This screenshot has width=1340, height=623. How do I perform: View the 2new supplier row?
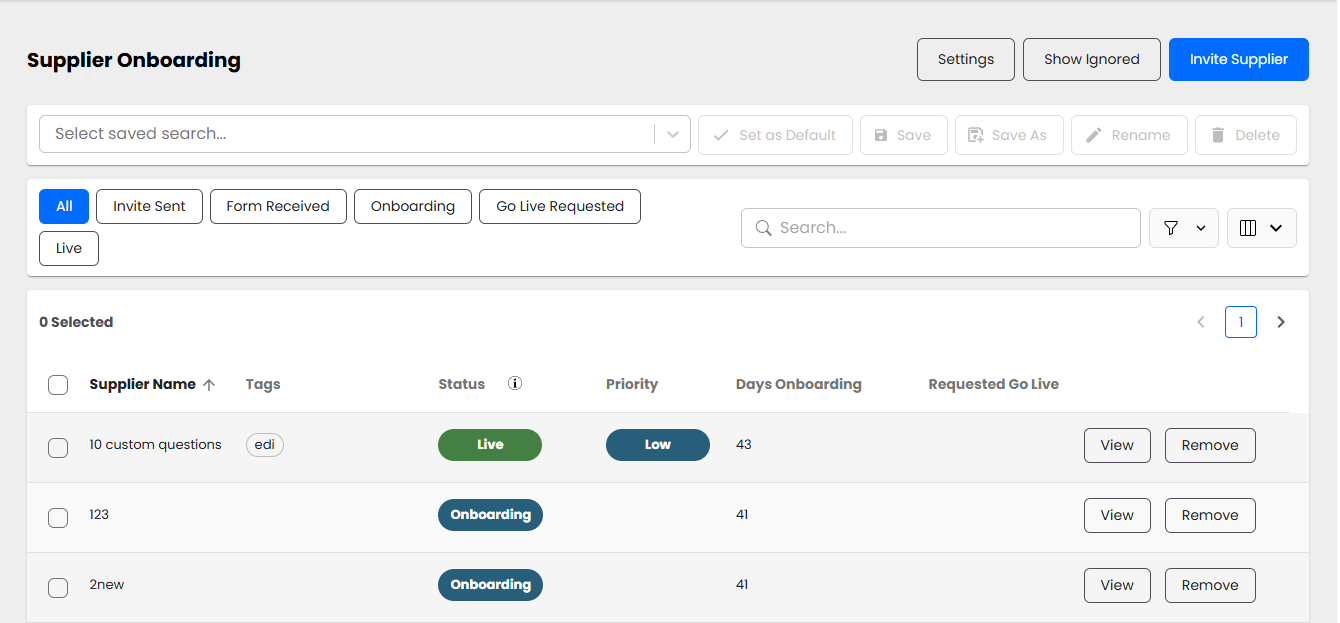pyautogui.click(x=1116, y=585)
